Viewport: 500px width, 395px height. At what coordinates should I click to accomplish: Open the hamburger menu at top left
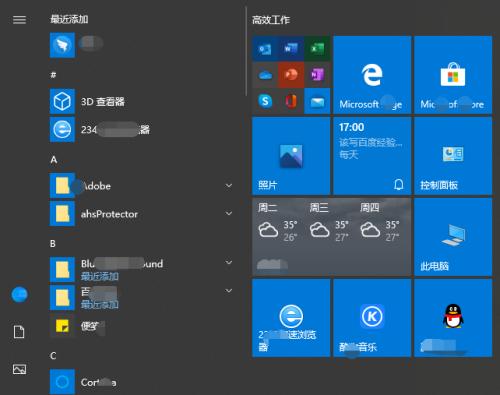19,20
